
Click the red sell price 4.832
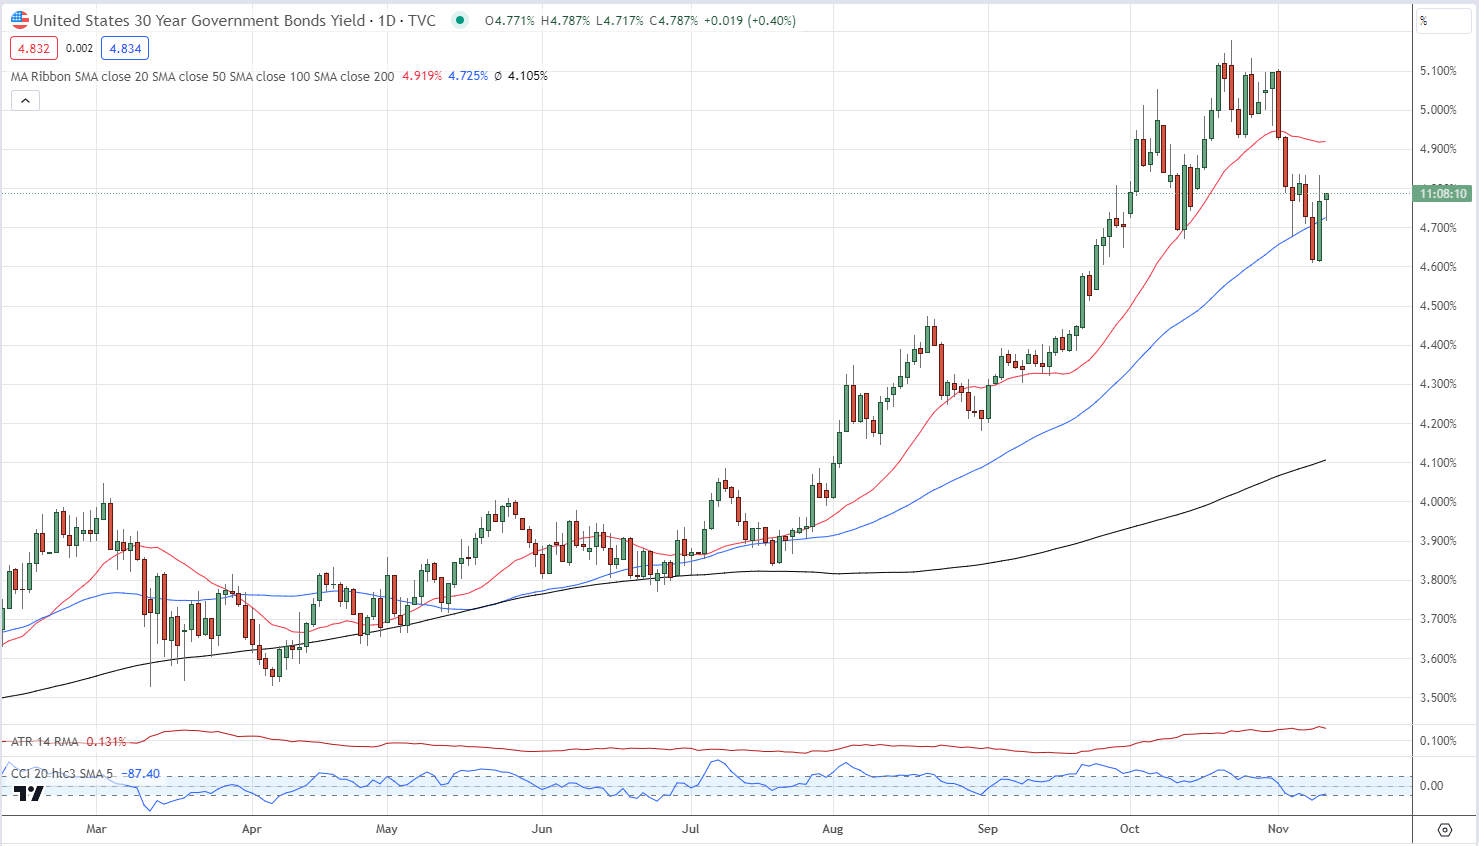(x=34, y=48)
